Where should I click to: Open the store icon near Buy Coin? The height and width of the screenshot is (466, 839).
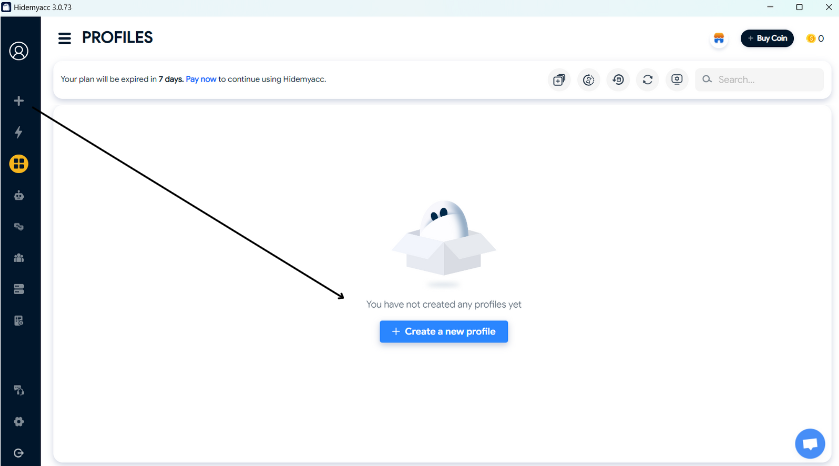click(719, 39)
